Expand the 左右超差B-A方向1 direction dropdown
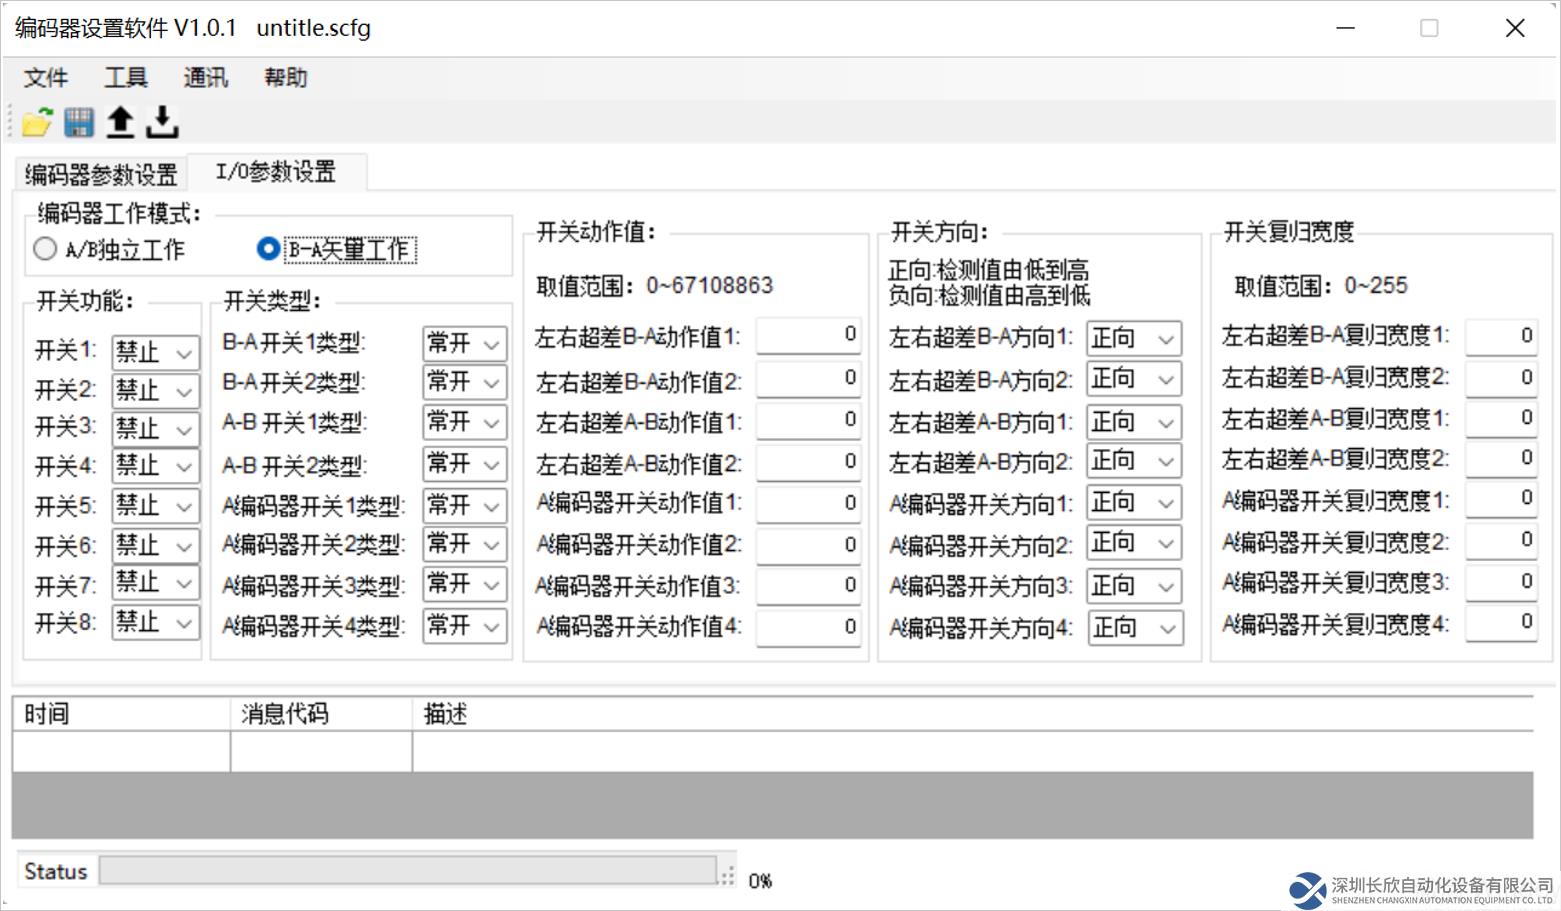Image resolution: width=1561 pixels, height=911 pixels. (x=1133, y=339)
